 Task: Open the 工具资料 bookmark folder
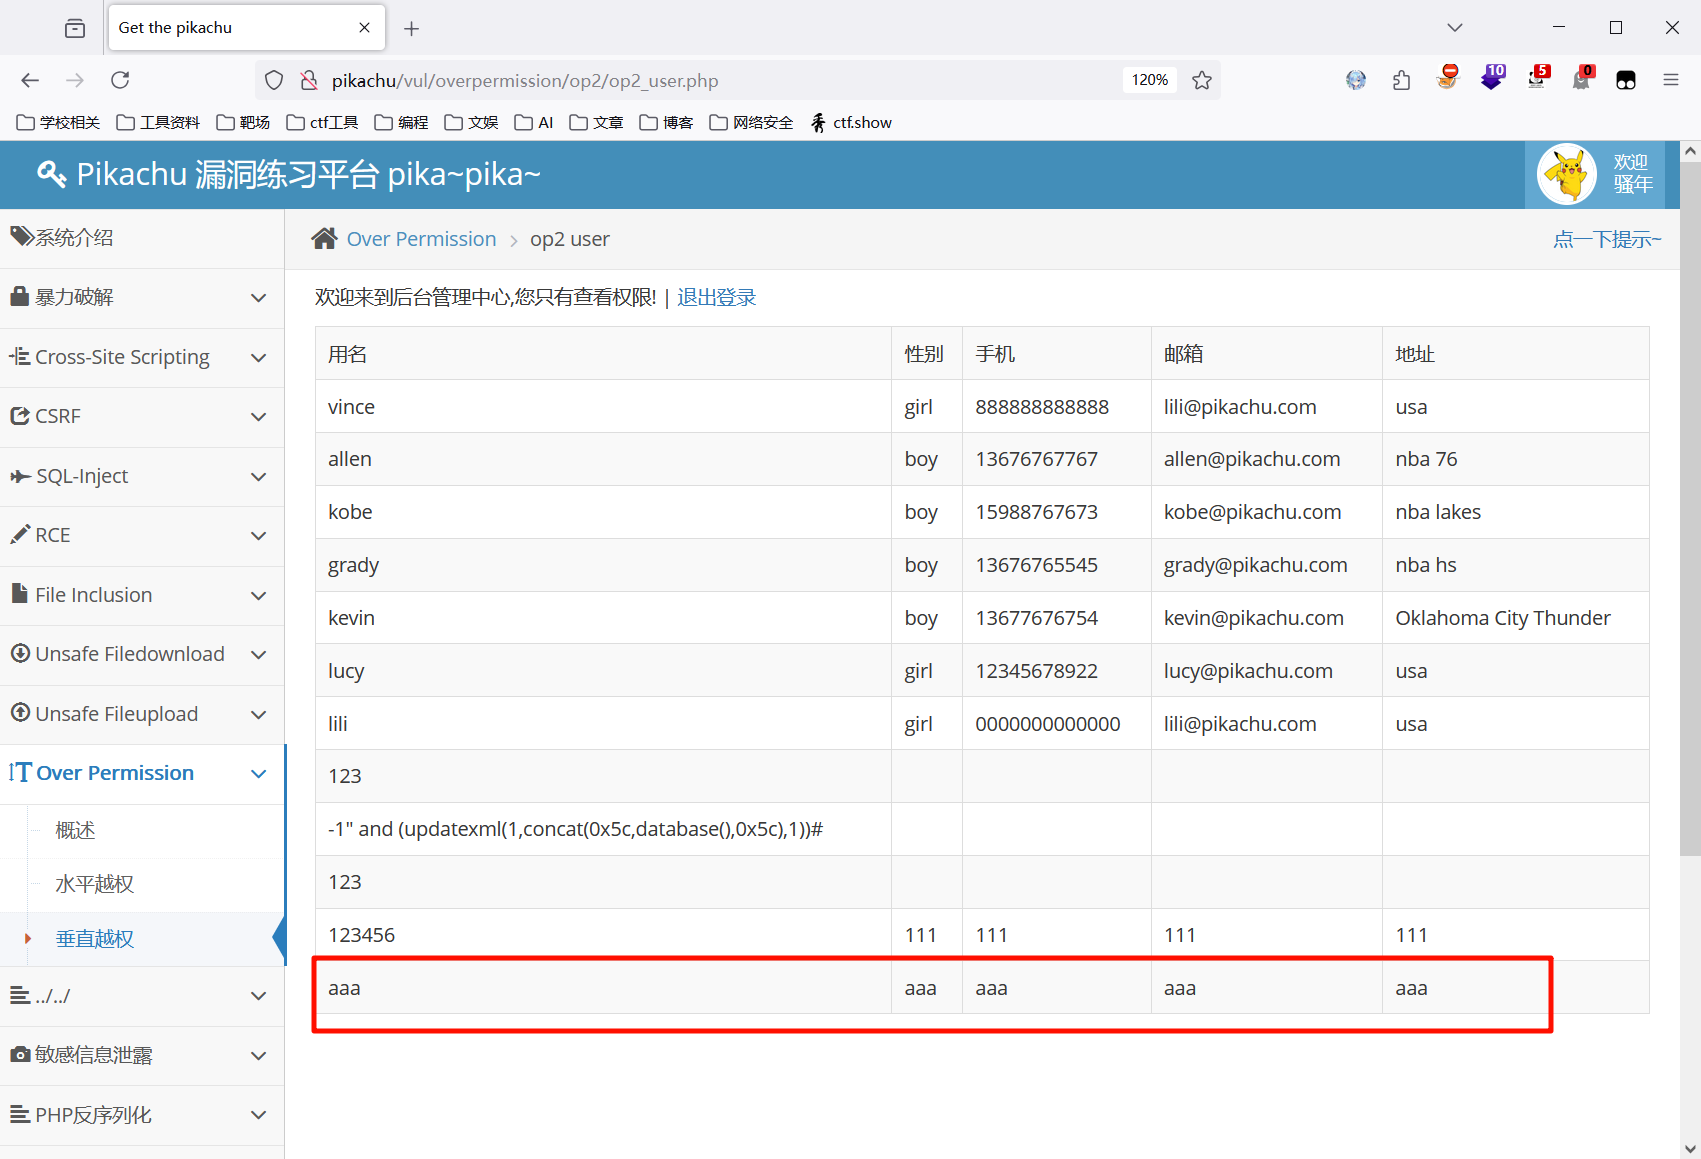(x=158, y=122)
